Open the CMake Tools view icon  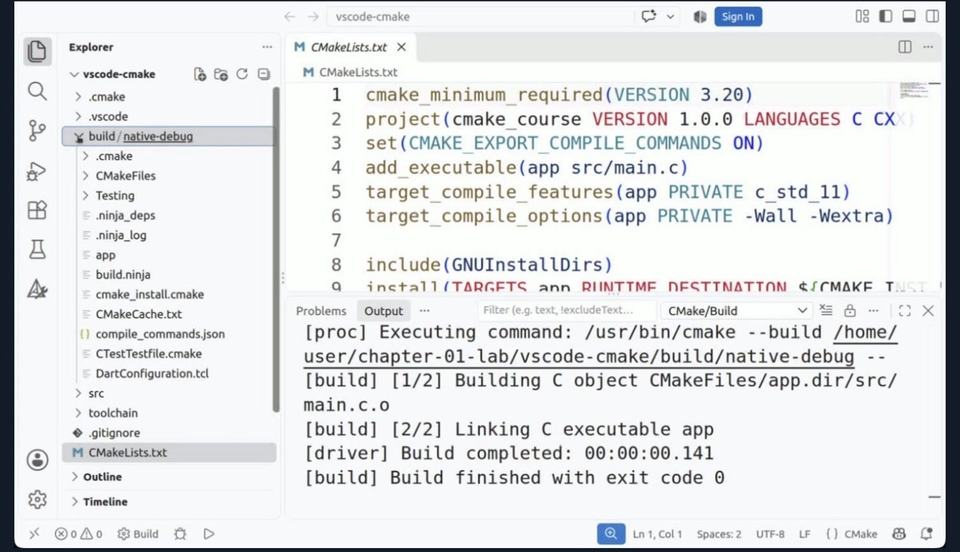tap(37, 289)
